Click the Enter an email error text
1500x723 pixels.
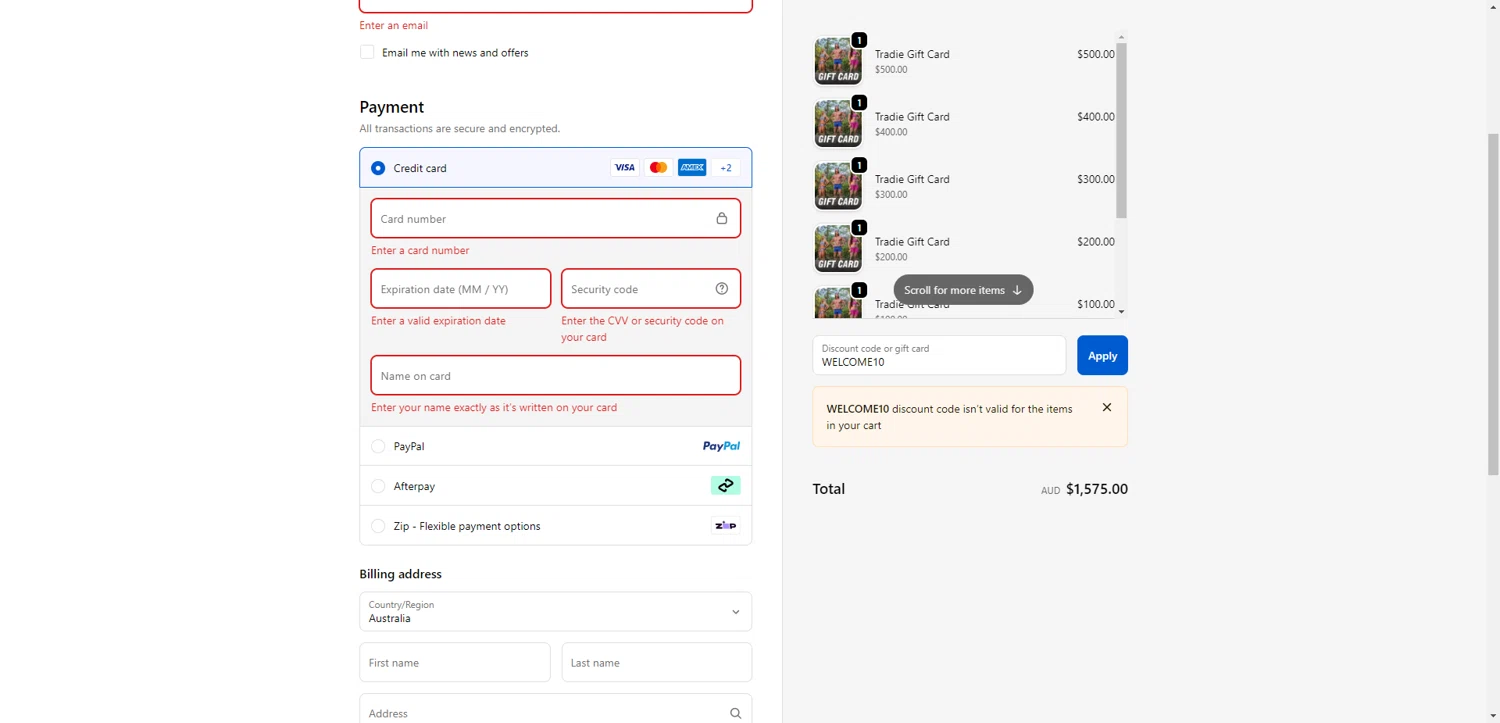394,25
